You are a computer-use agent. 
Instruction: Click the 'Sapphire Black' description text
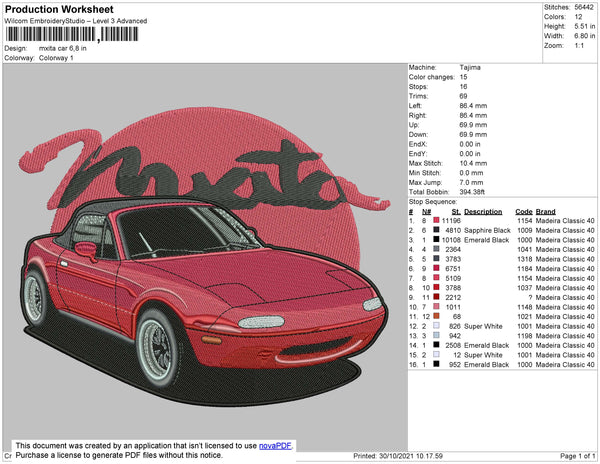[487, 230]
